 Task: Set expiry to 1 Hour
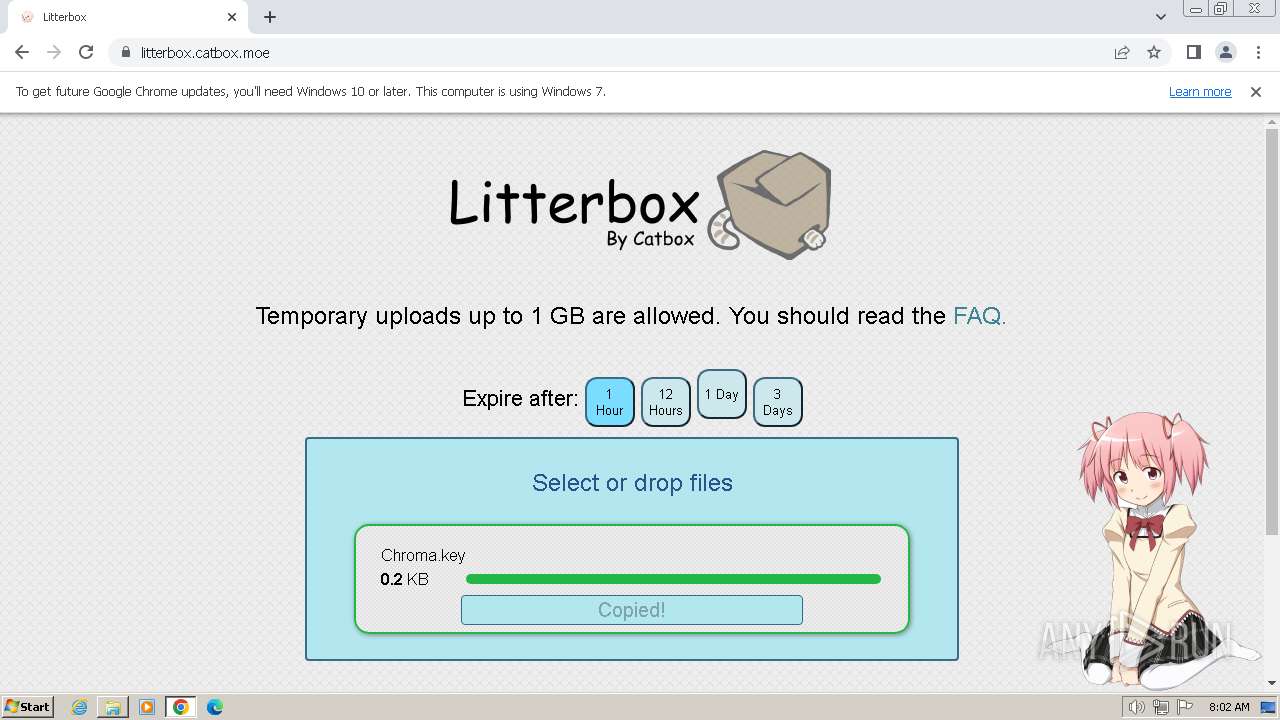(610, 402)
